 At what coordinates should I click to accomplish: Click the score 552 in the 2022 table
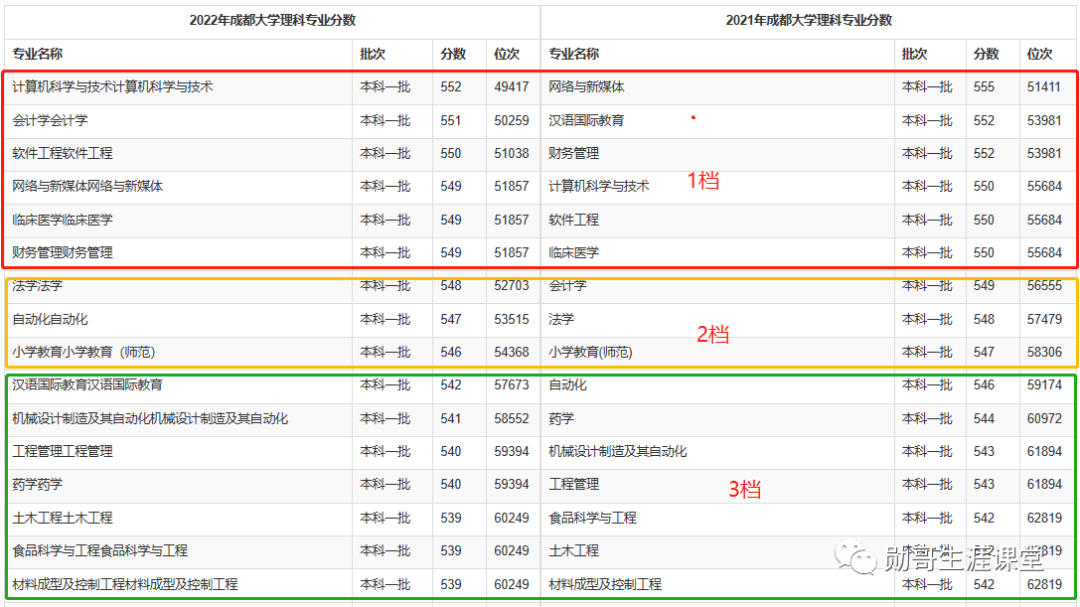[x=451, y=87]
